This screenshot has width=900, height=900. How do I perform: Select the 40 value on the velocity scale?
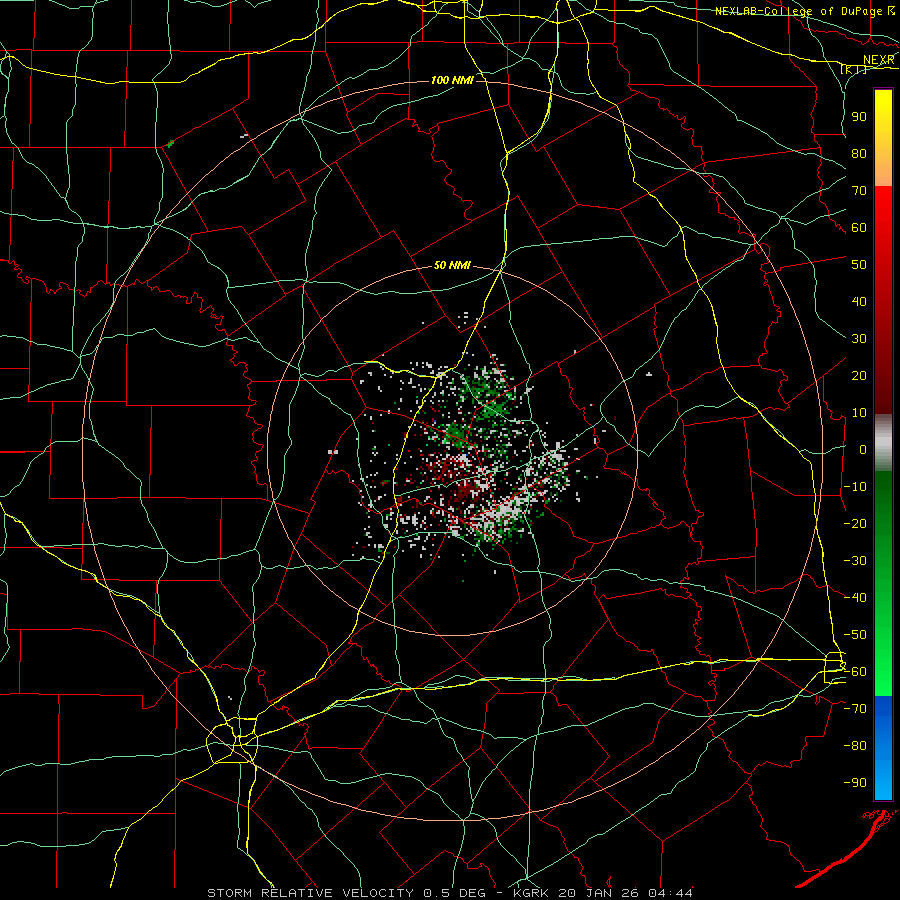(x=859, y=301)
